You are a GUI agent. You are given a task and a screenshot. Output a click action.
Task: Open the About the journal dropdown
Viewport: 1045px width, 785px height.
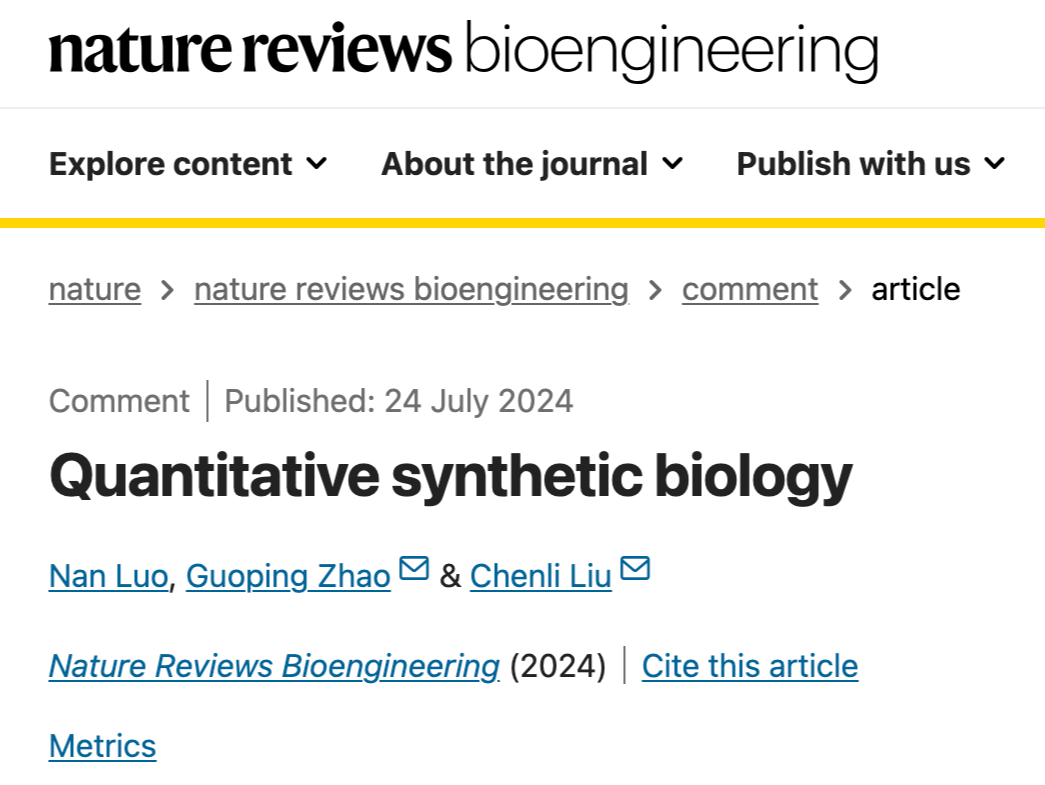tap(532, 164)
